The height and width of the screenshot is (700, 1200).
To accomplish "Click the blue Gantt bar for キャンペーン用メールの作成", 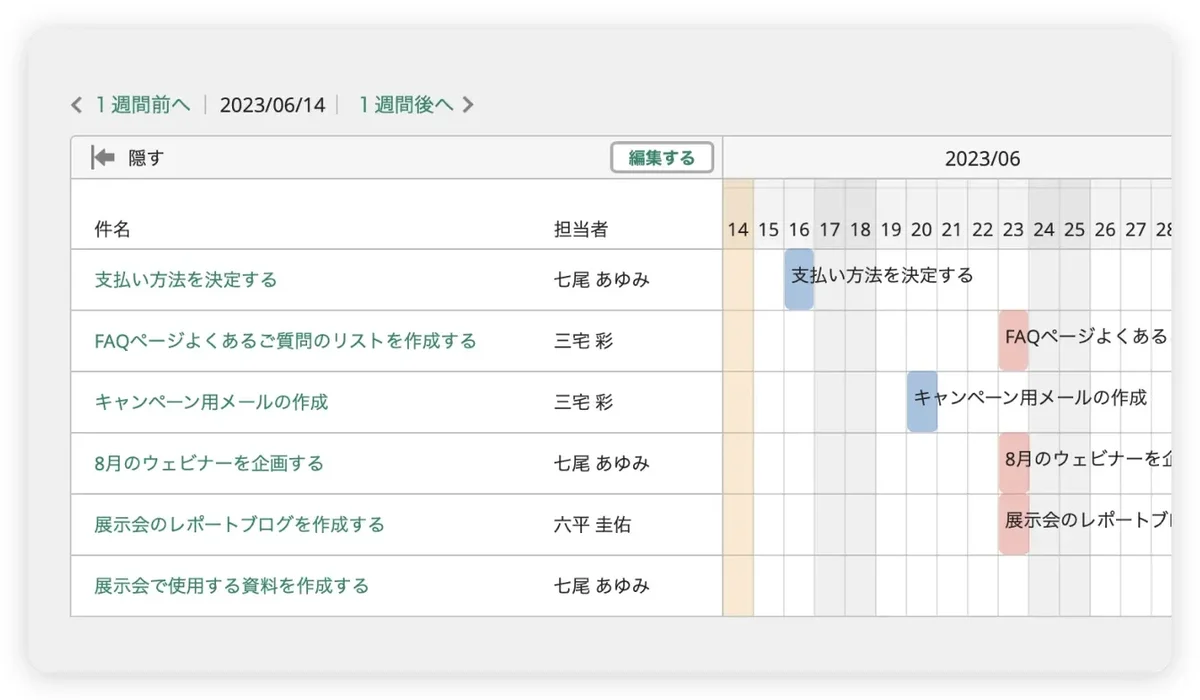I will 922,401.
